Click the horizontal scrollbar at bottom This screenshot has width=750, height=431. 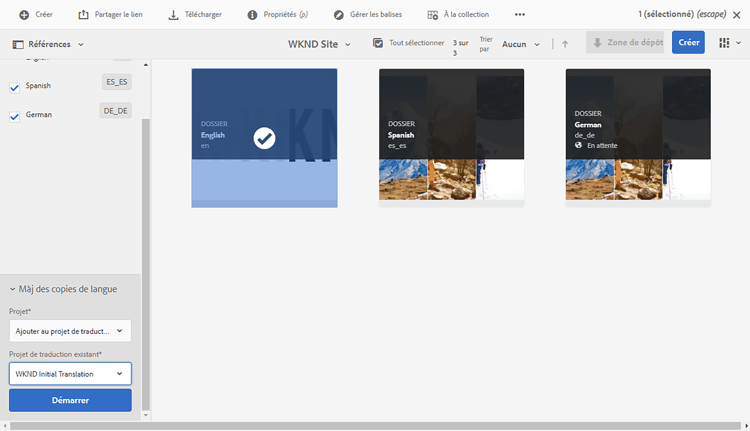[375, 426]
